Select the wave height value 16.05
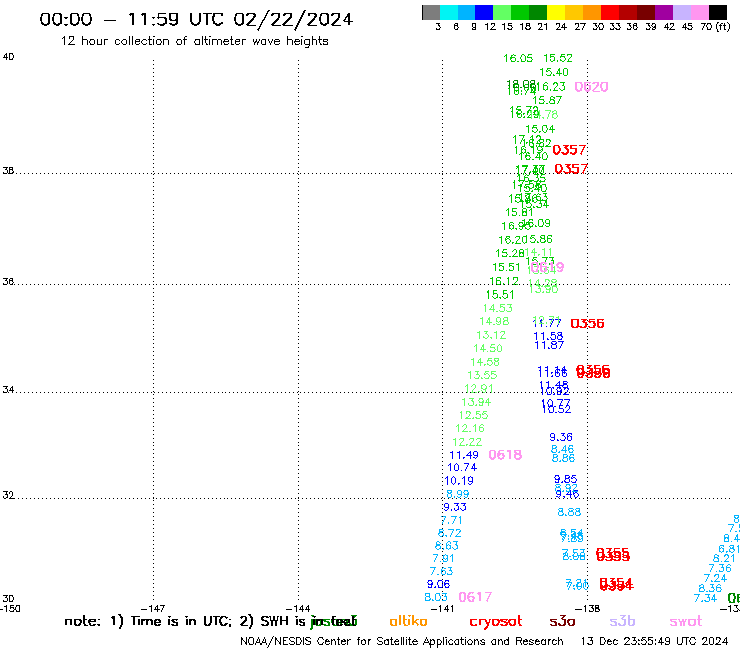 (518, 58)
